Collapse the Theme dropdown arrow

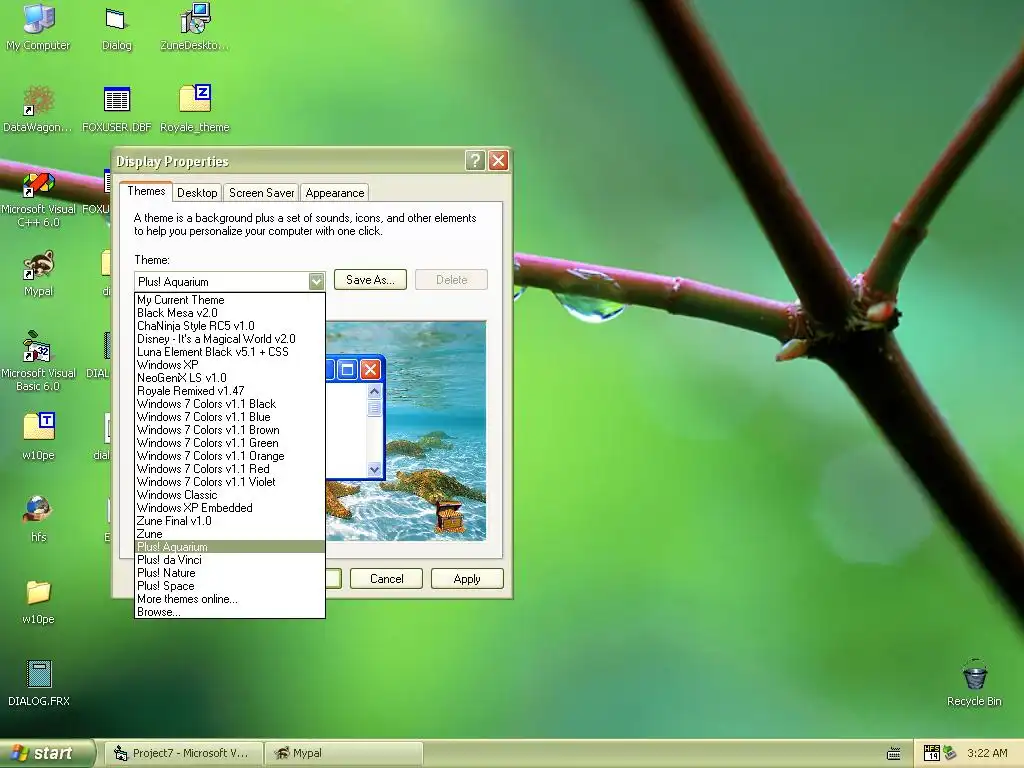coord(316,281)
